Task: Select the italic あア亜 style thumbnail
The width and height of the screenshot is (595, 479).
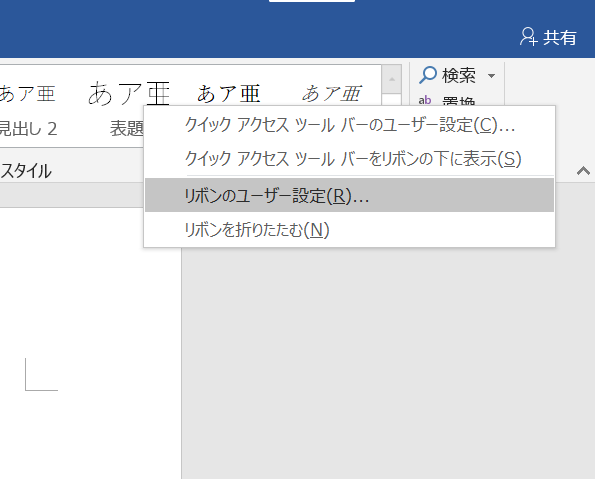Action: (331, 94)
